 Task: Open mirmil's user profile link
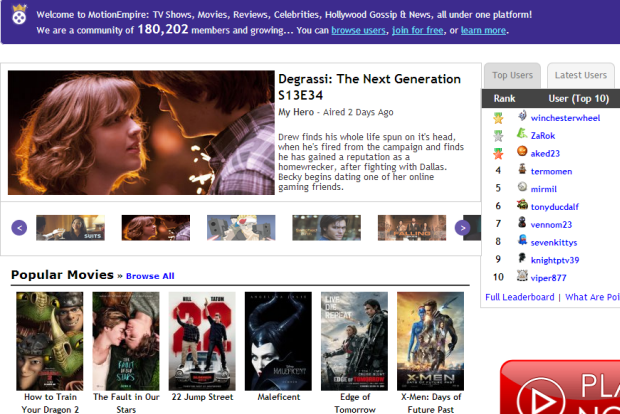544,189
